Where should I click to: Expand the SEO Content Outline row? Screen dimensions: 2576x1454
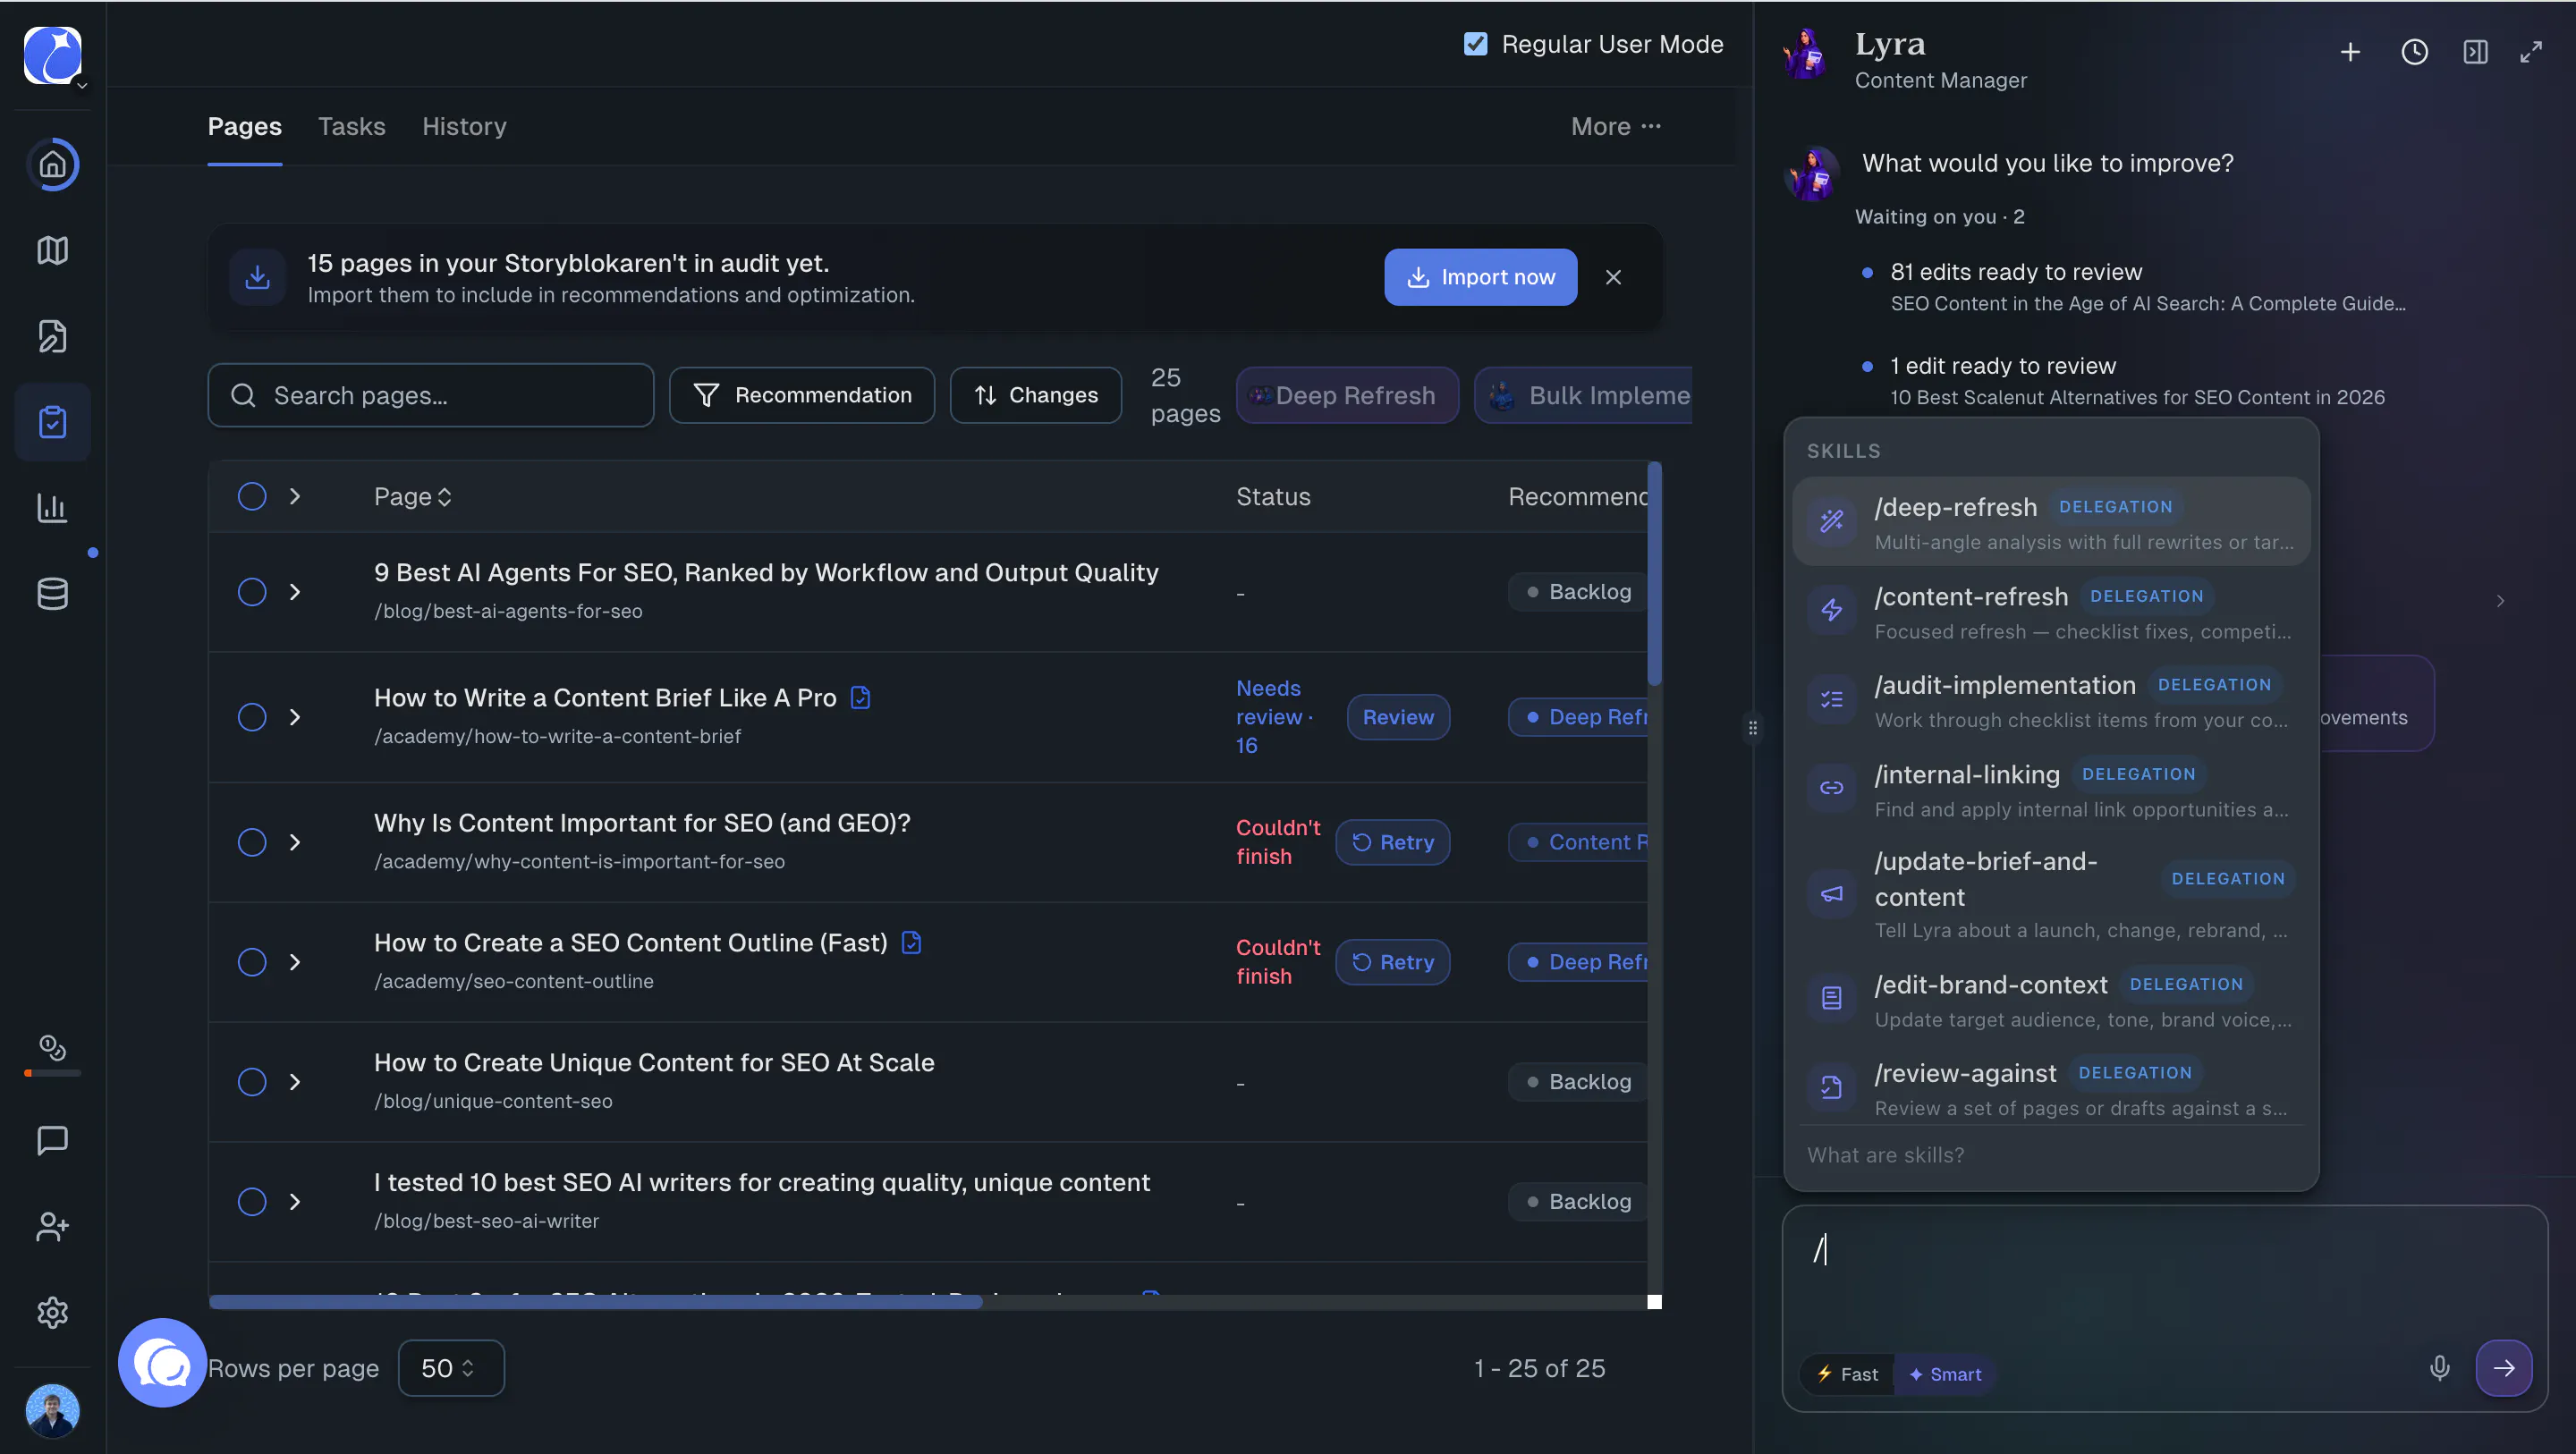295,962
